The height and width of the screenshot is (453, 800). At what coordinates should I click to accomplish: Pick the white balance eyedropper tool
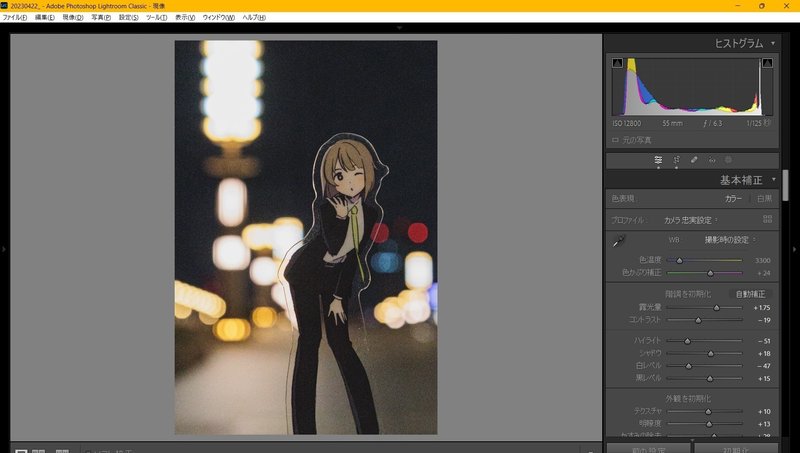(x=619, y=241)
